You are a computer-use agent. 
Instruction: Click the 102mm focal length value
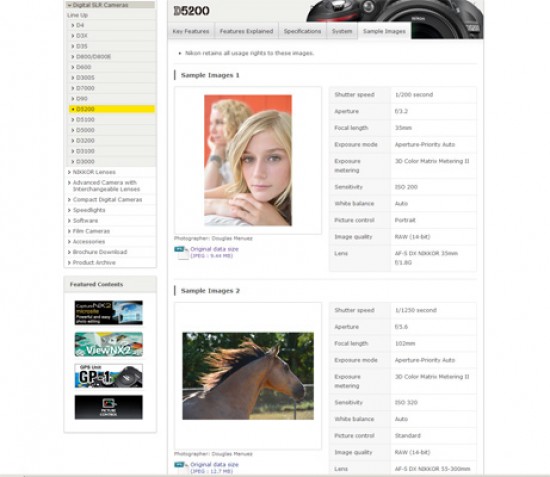405,344
